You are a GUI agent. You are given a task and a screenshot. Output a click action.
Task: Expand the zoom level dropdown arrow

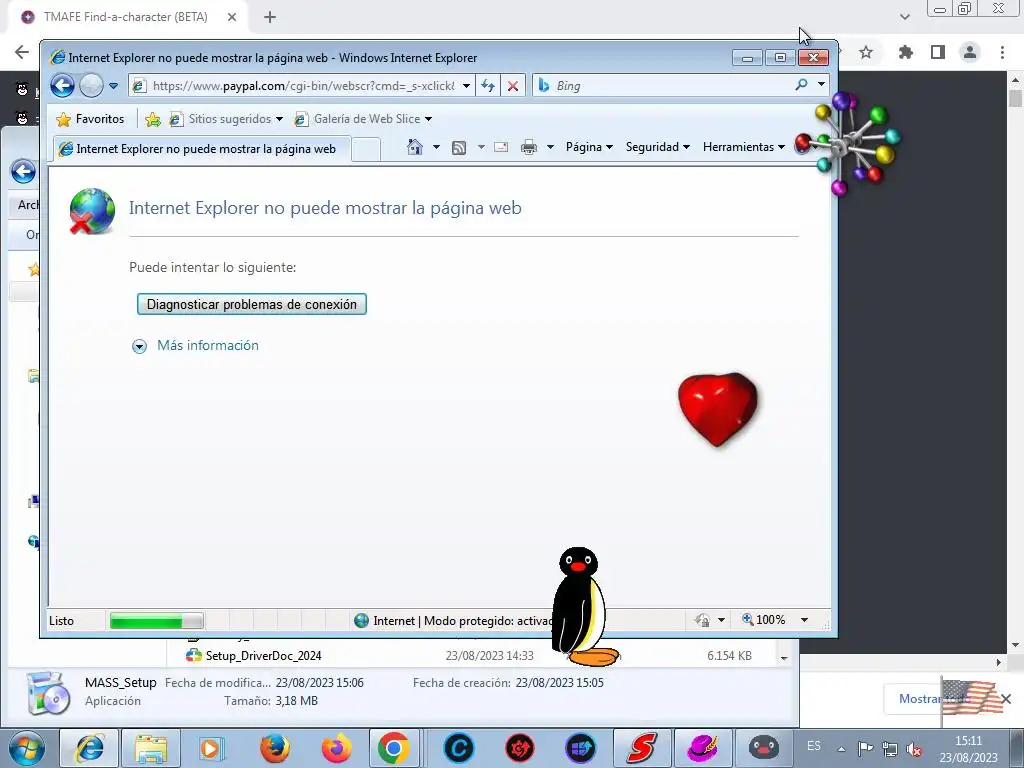[x=805, y=620]
